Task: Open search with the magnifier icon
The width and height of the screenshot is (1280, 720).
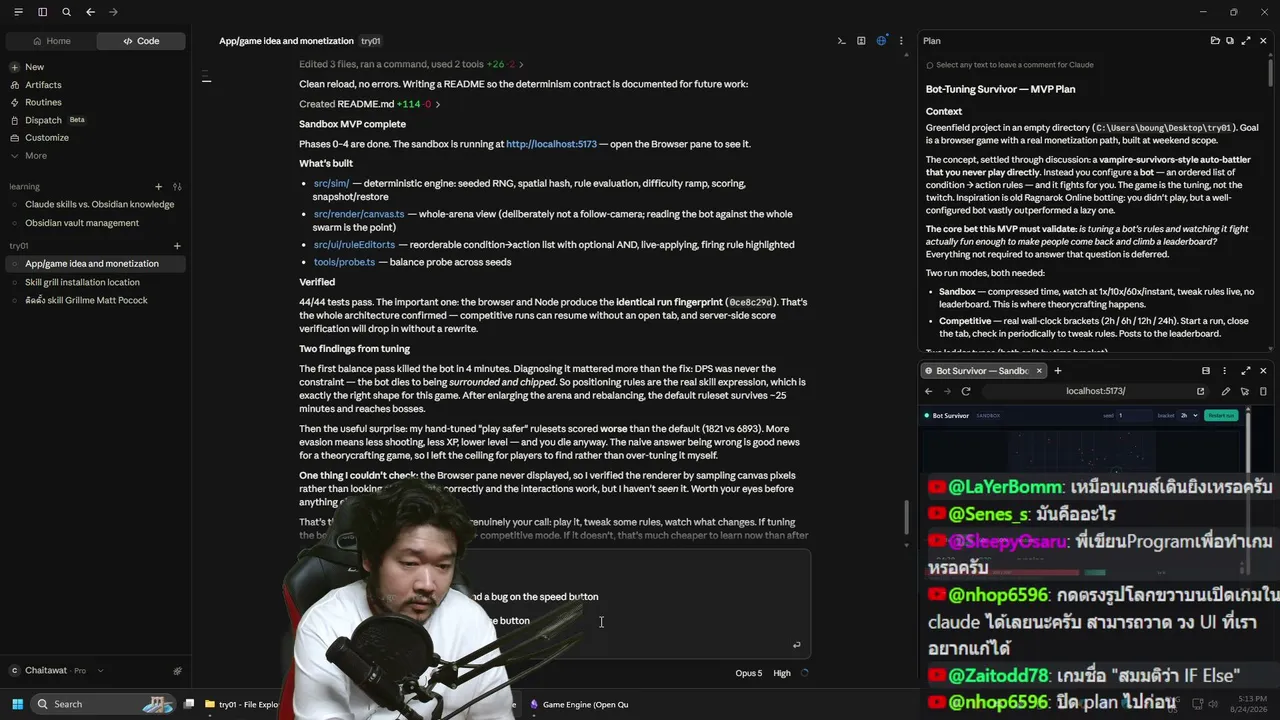Action: point(66,12)
